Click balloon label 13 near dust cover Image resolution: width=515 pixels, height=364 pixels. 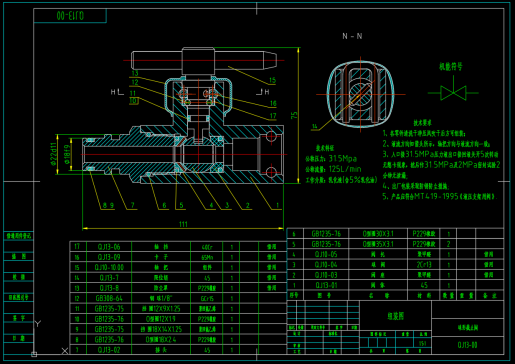[135, 73]
